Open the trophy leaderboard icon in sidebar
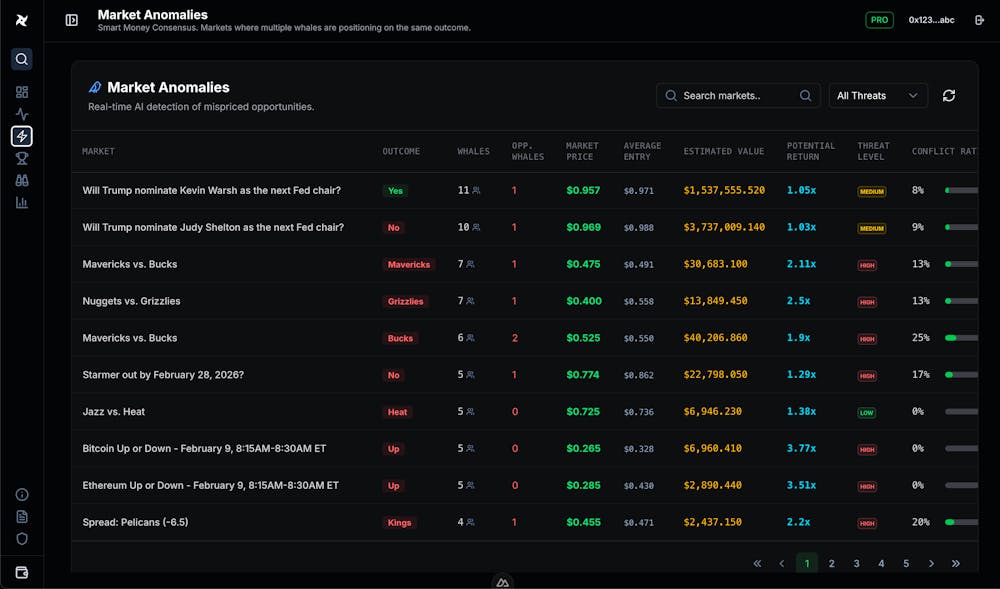 click(21, 158)
